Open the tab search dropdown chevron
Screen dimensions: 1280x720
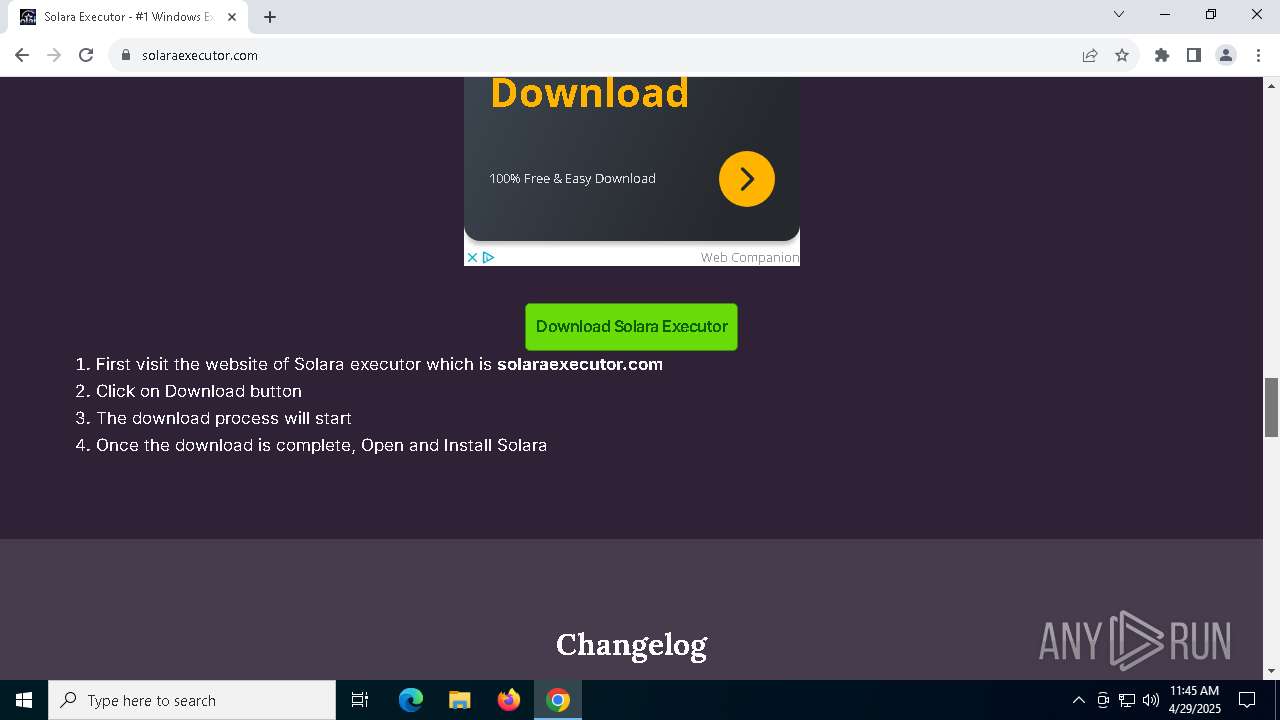tap(1119, 14)
